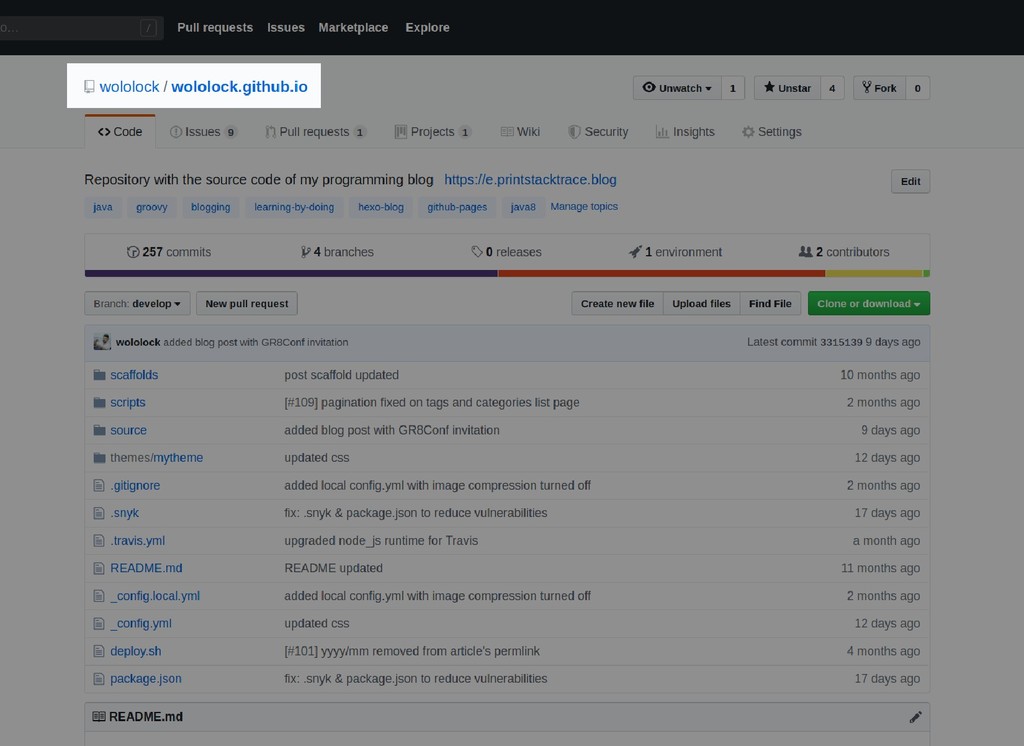This screenshot has height=746, width=1024.
Task: Open the Unwatch dropdown
Action: (677, 88)
